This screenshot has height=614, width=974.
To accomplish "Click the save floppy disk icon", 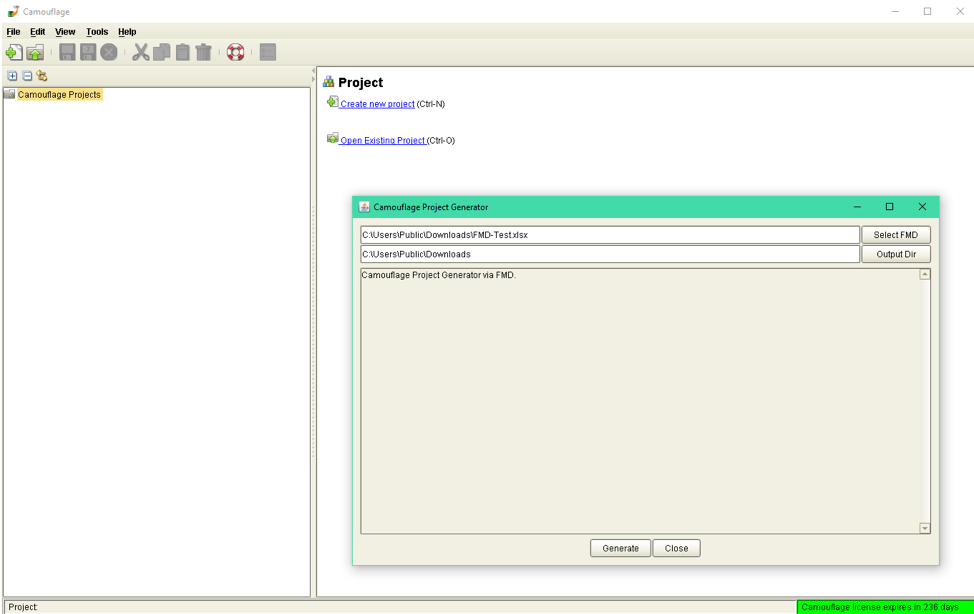I will (67, 52).
